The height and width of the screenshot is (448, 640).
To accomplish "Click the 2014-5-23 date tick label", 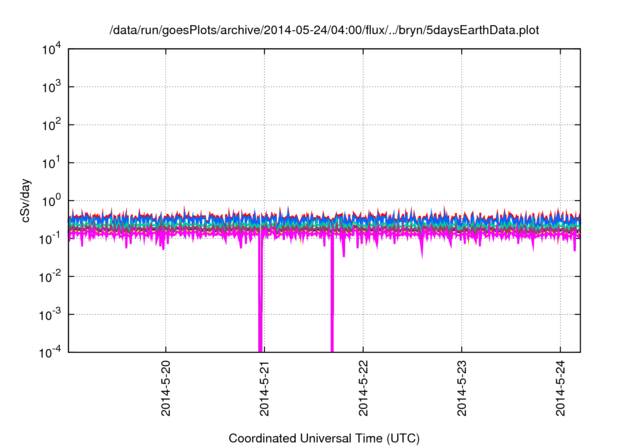I will pyautogui.click(x=462, y=388).
